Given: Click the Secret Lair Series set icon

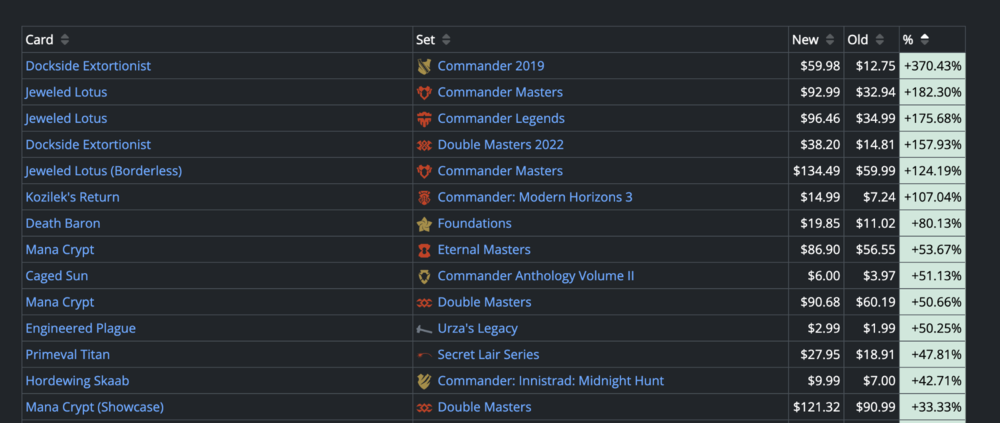Looking at the screenshot, I should (425, 355).
